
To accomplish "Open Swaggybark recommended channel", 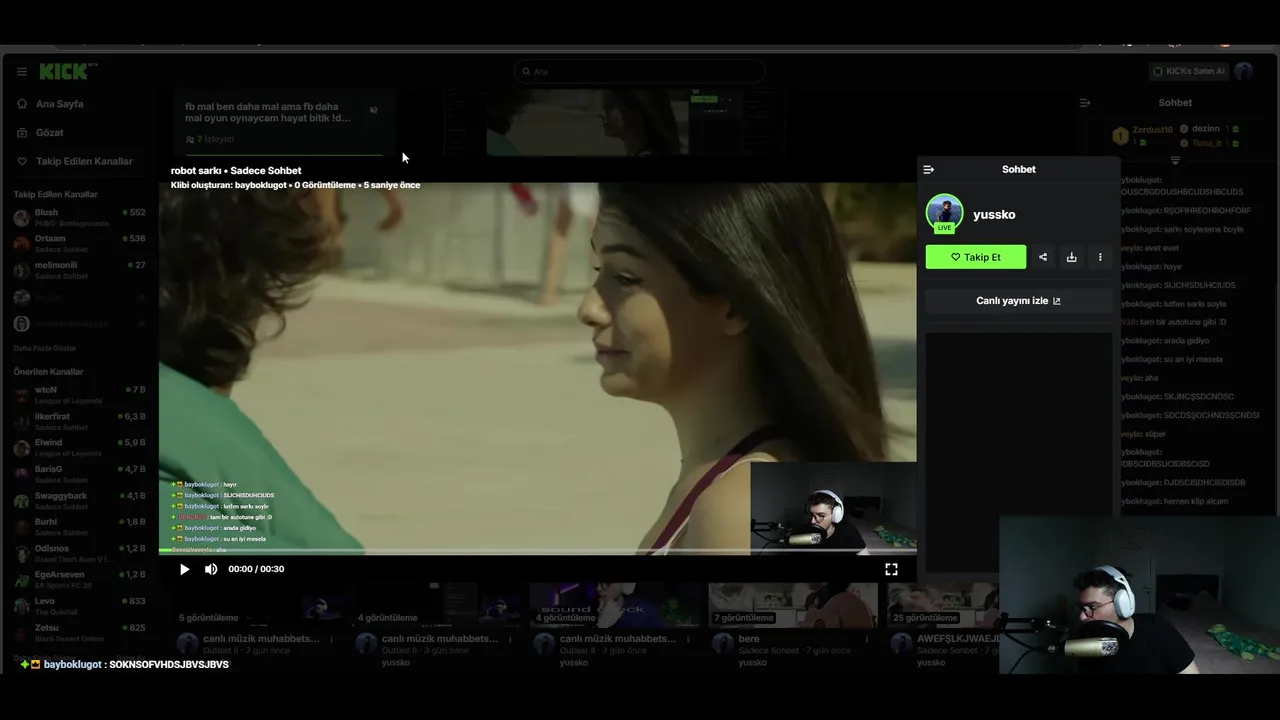I will click(x=80, y=500).
